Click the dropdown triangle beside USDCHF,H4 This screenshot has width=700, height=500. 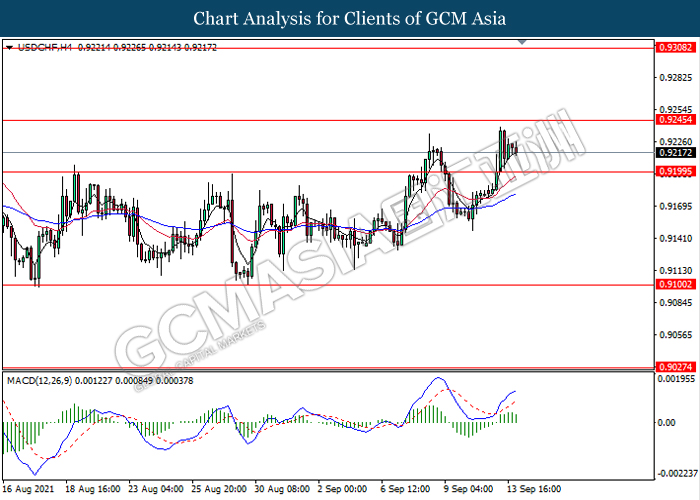click(x=9, y=47)
